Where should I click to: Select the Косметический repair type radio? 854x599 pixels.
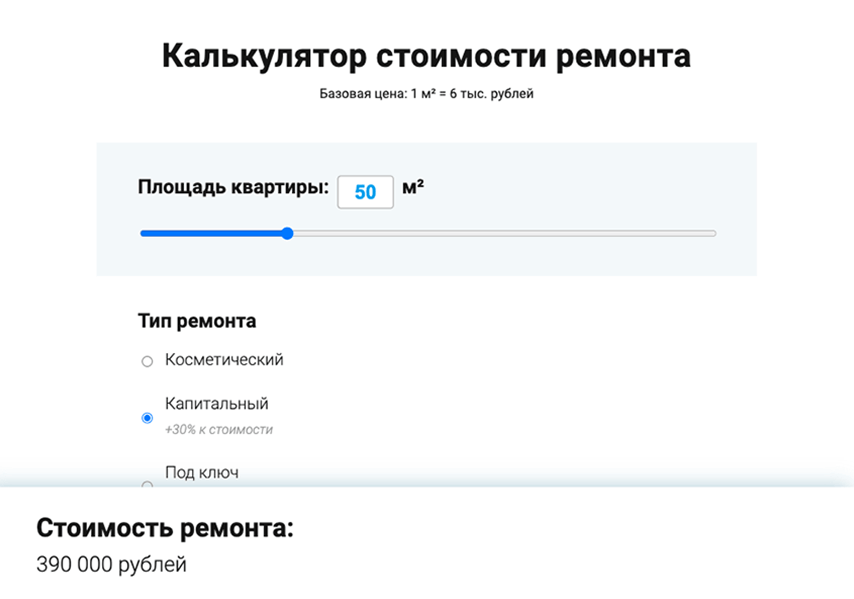147,362
